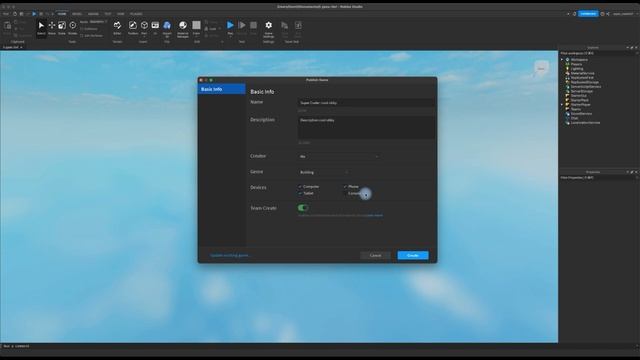This screenshot has height=360, width=640.
Task: Toggle Tablet device checkbox
Action: point(300,193)
